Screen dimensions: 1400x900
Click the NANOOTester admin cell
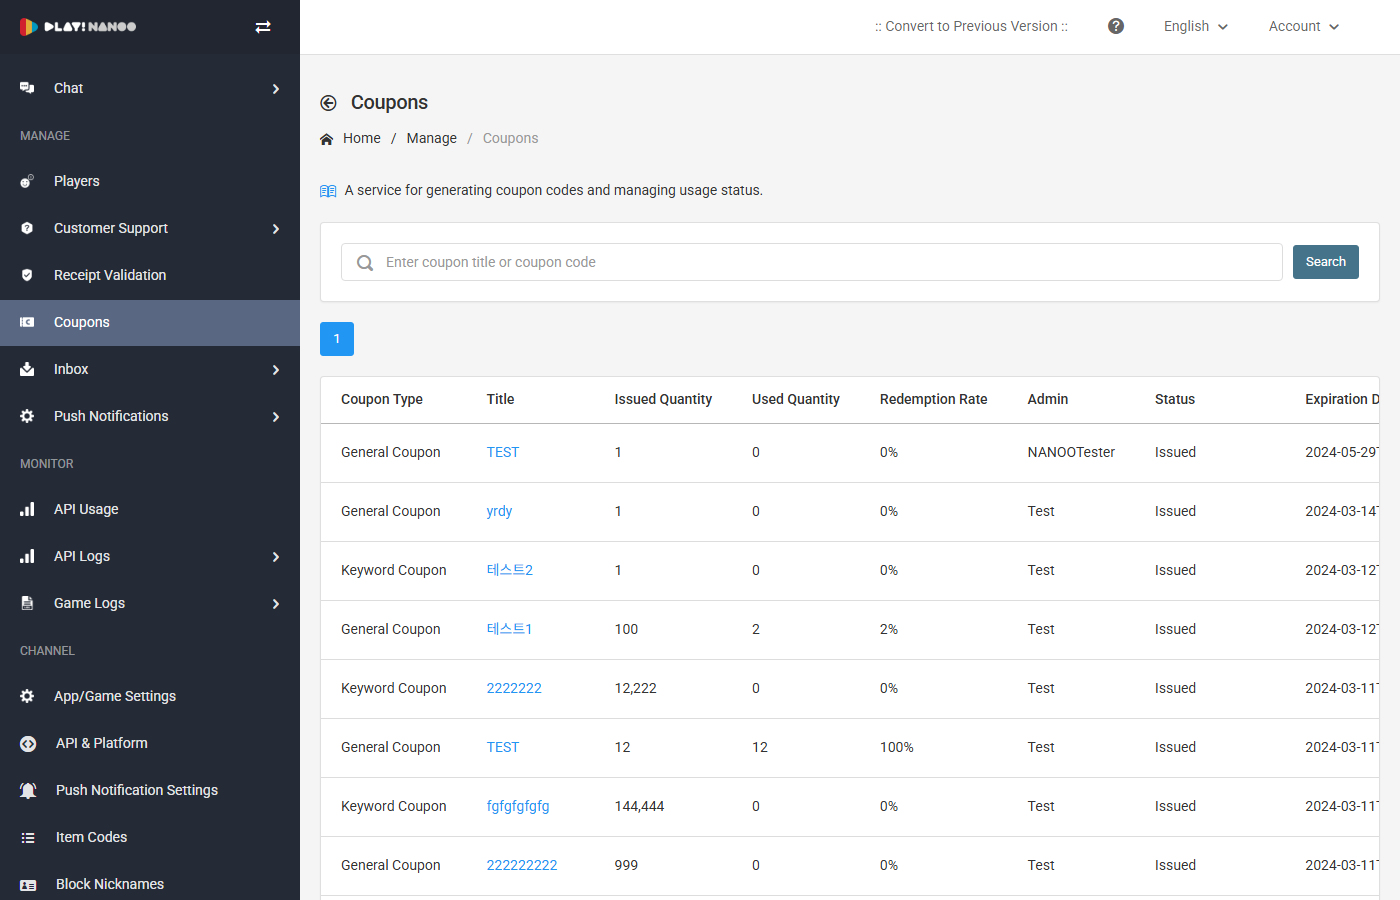[x=1071, y=452]
